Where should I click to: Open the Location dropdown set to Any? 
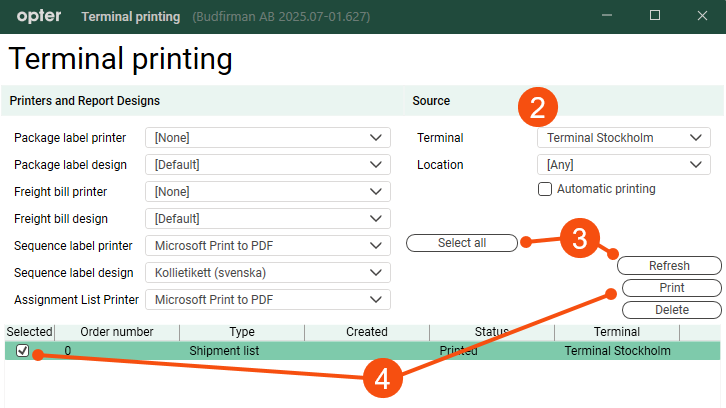(x=623, y=165)
